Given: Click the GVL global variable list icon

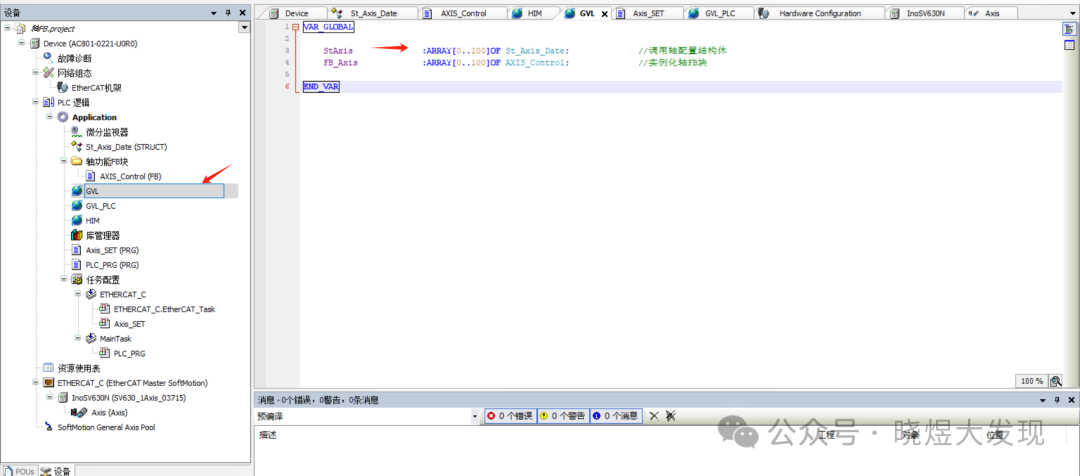Looking at the screenshot, I should click(77, 191).
